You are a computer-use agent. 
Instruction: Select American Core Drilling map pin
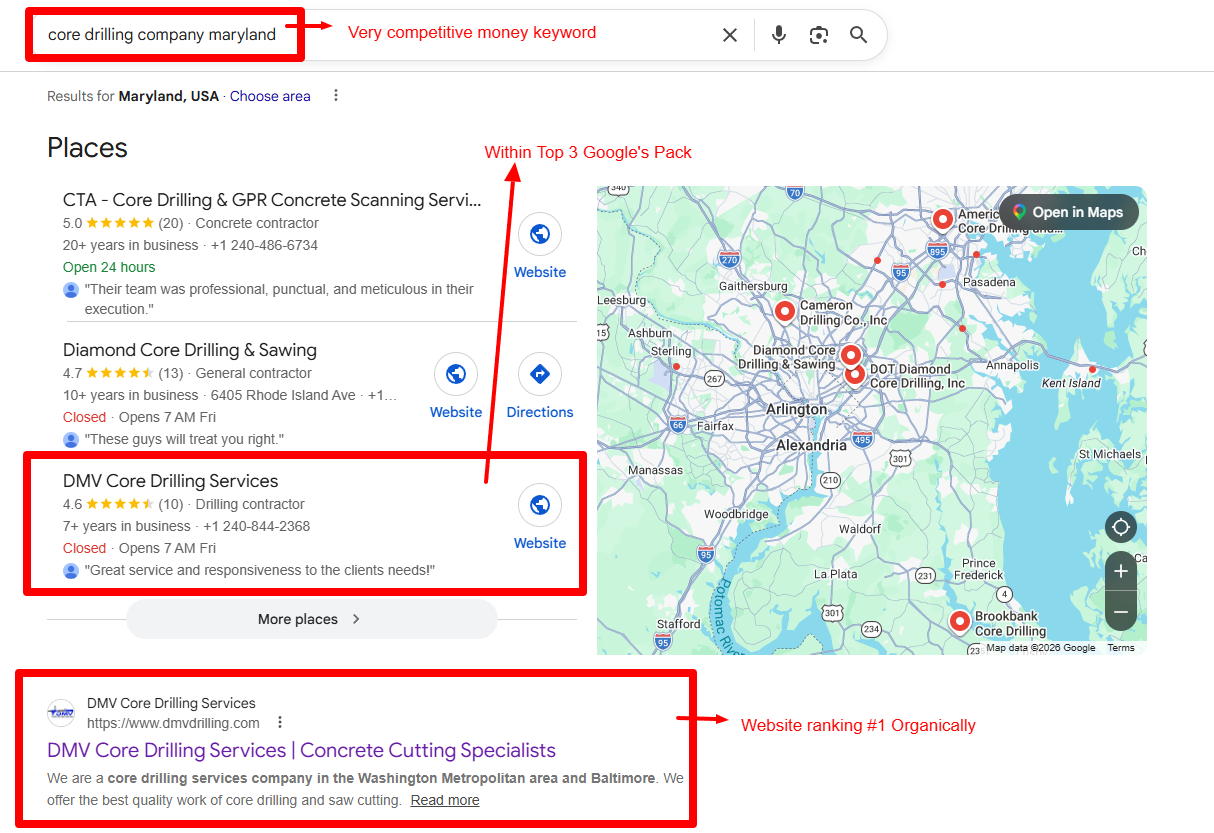coord(942,219)
